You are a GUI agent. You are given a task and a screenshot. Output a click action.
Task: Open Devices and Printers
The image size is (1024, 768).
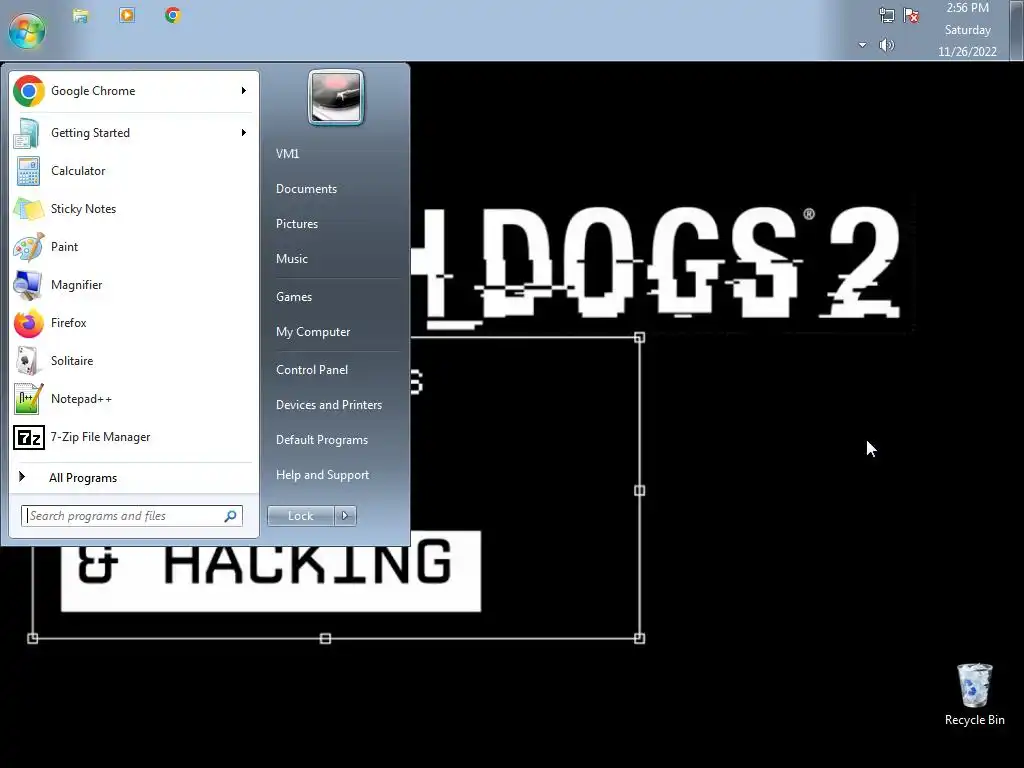(328, 405)
